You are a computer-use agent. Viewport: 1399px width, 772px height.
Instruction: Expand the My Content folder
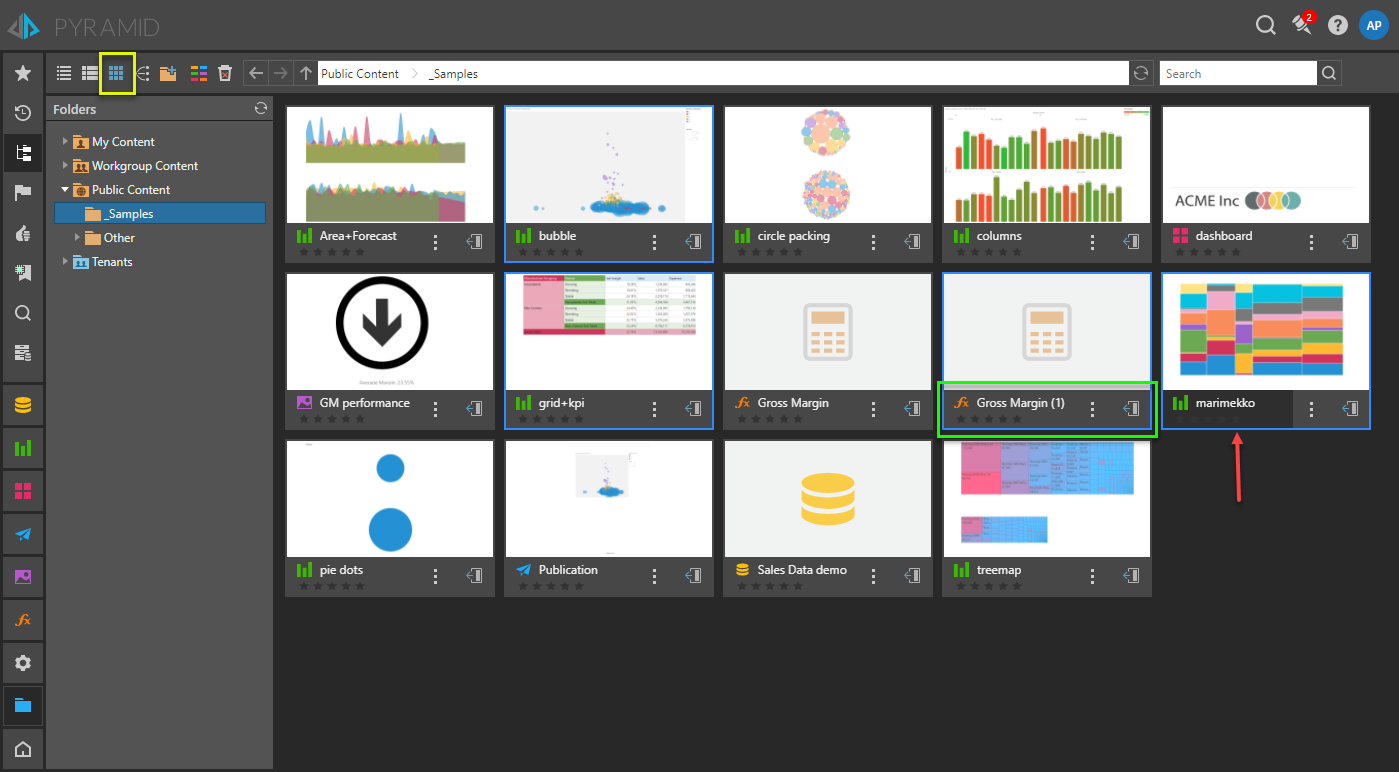(x=66, y=142)
